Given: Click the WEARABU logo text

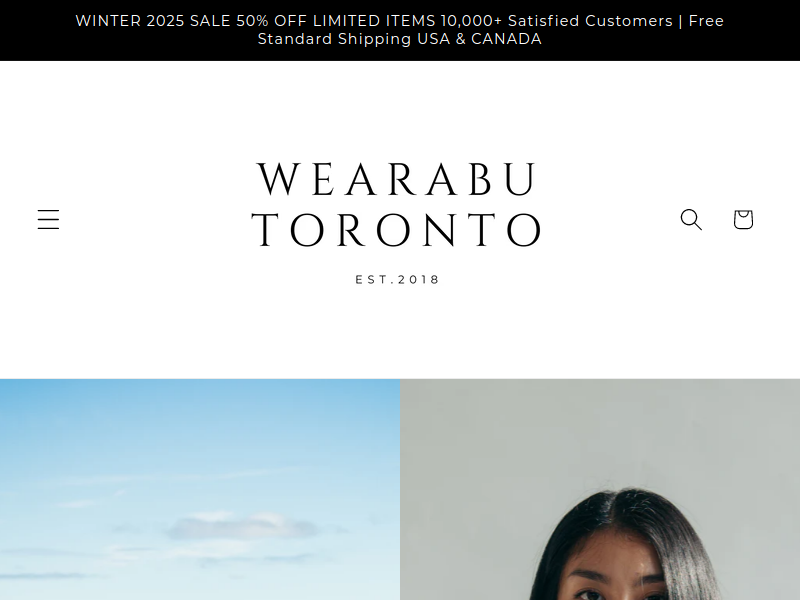Looking at the screenshot, I should click(397, 179).
